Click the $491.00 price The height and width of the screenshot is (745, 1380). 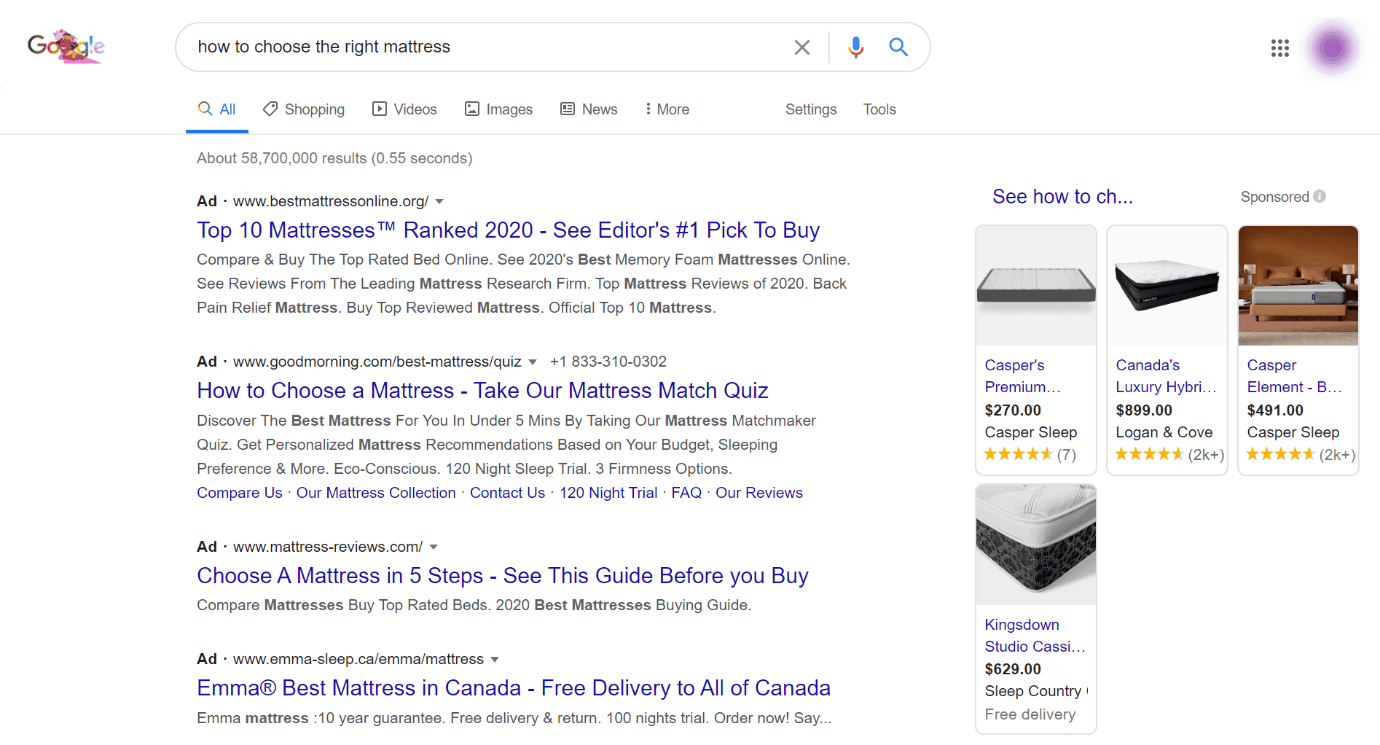(x=1275, y=410)
